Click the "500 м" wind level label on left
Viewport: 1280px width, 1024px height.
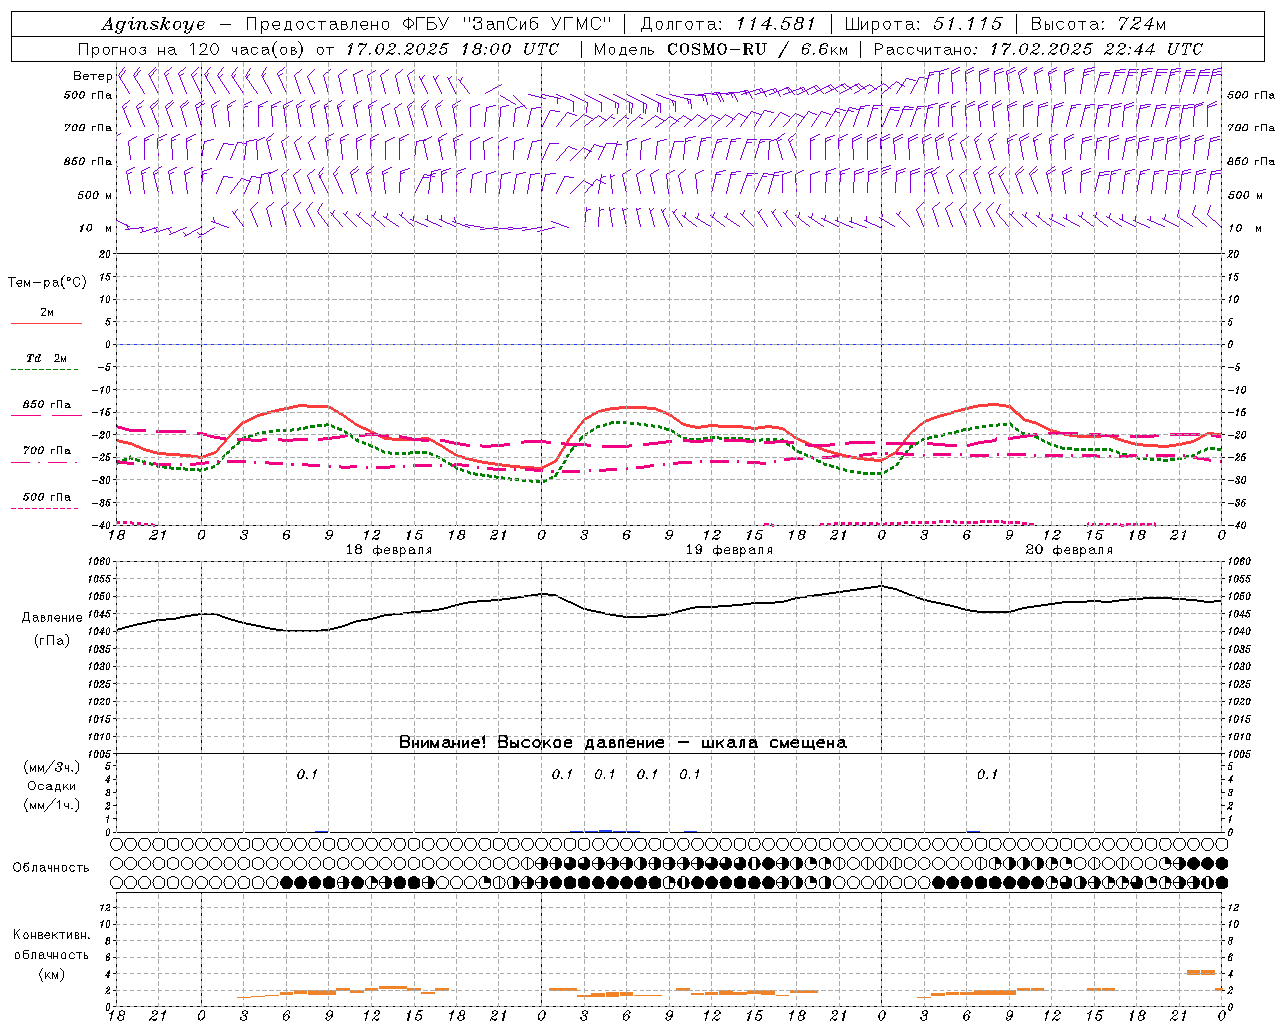coord(95,195)
